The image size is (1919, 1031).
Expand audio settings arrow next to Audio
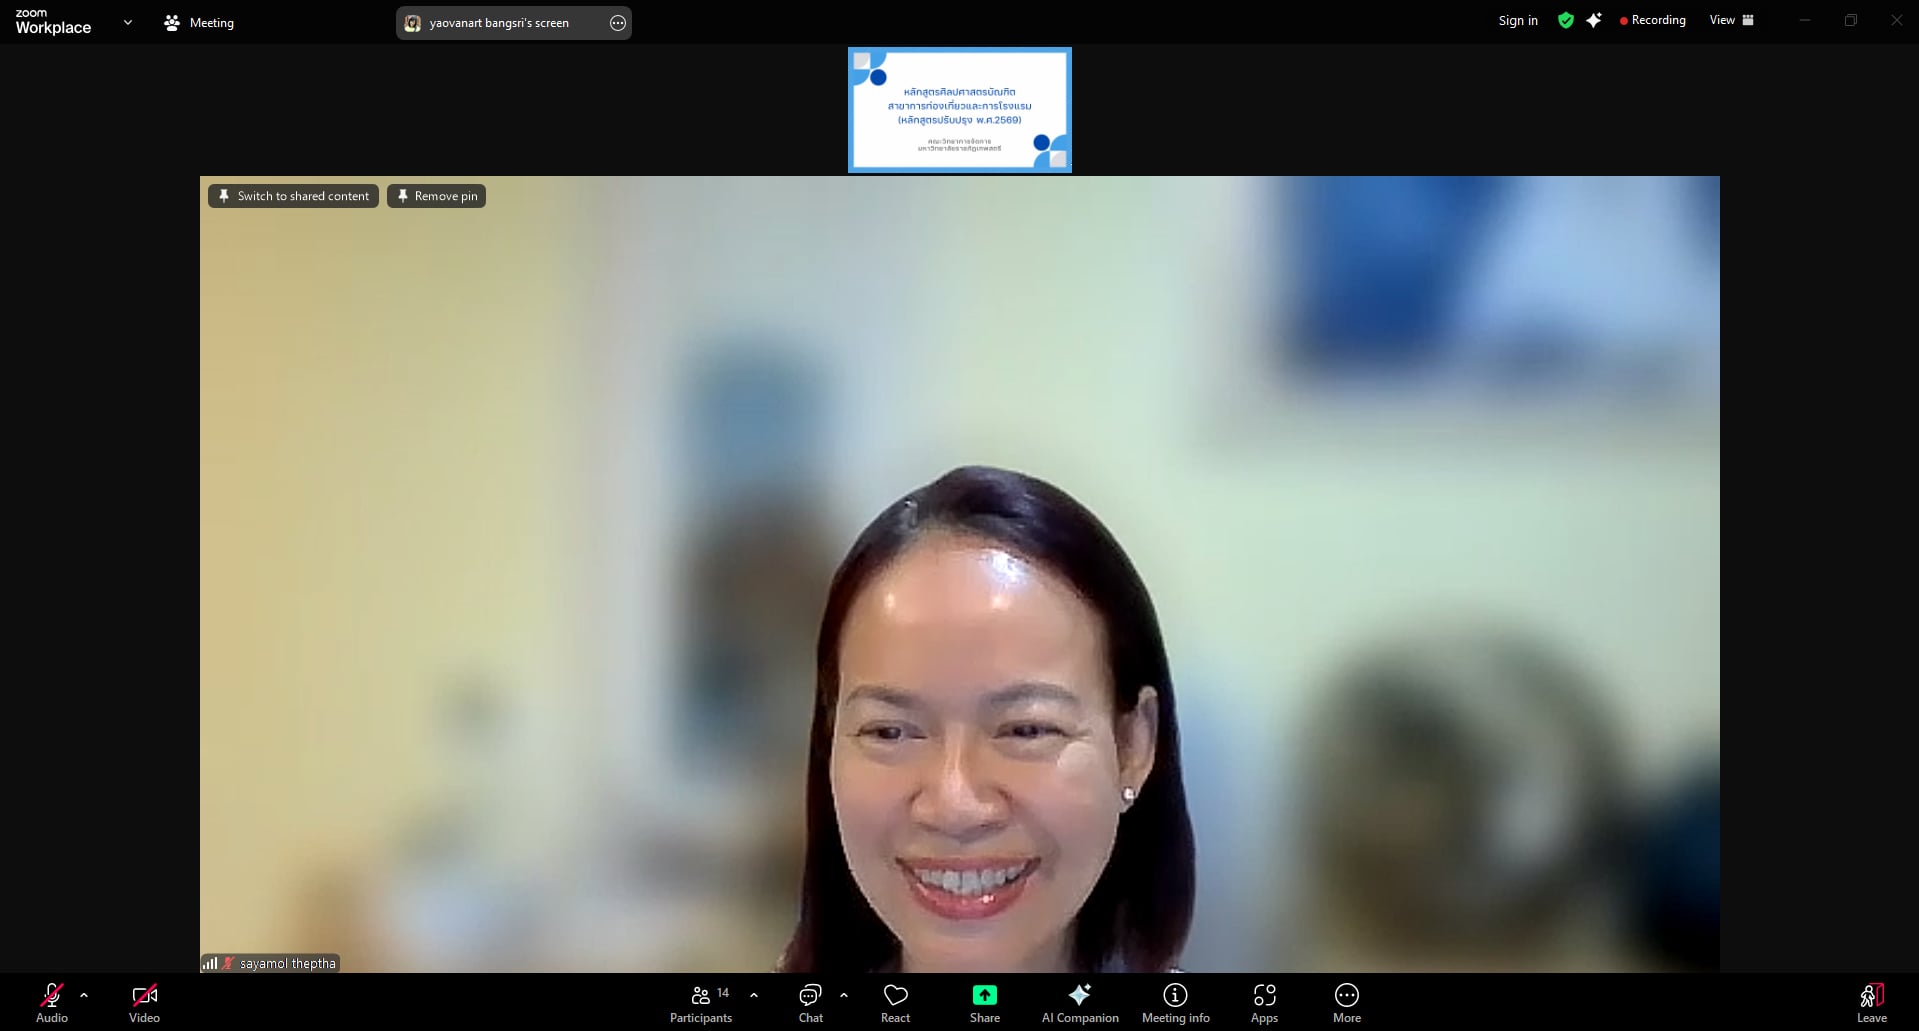tap(84, 995)
